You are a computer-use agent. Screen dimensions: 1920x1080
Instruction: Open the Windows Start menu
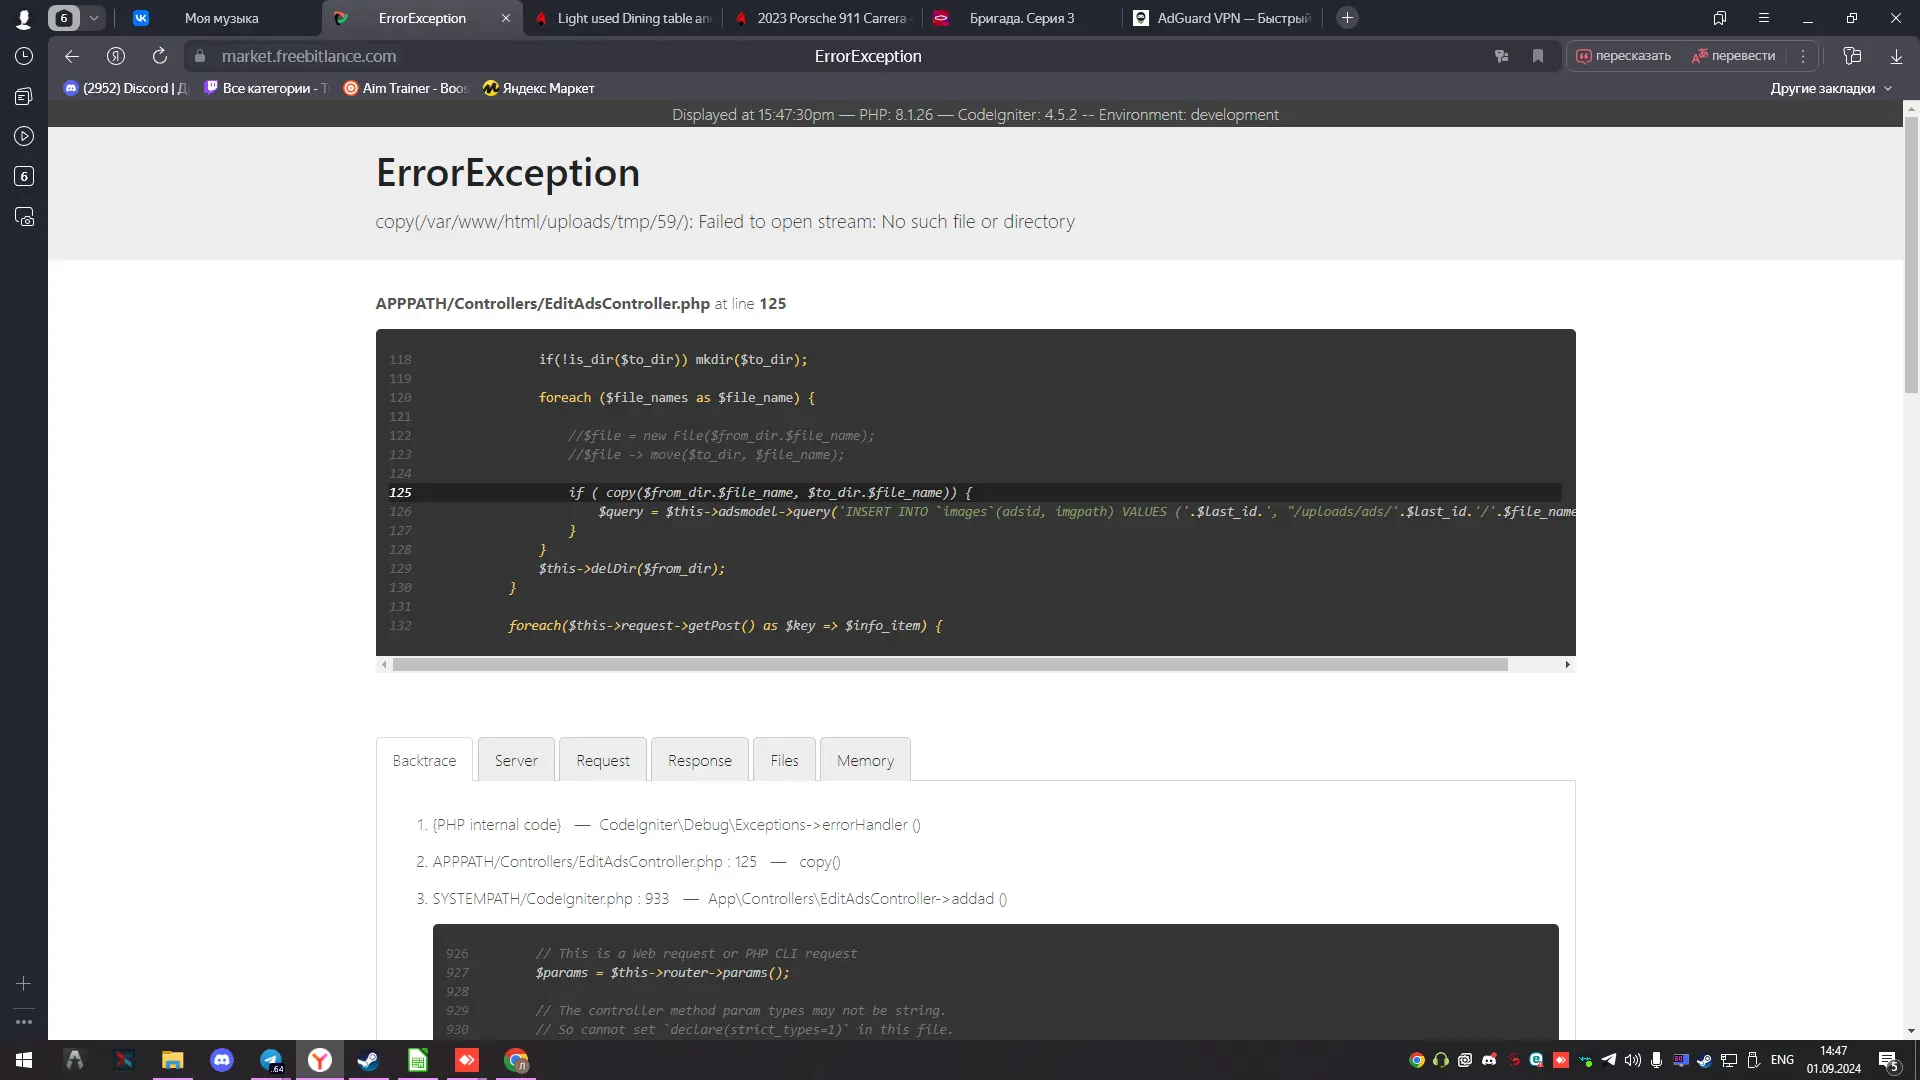(24, 1060)
